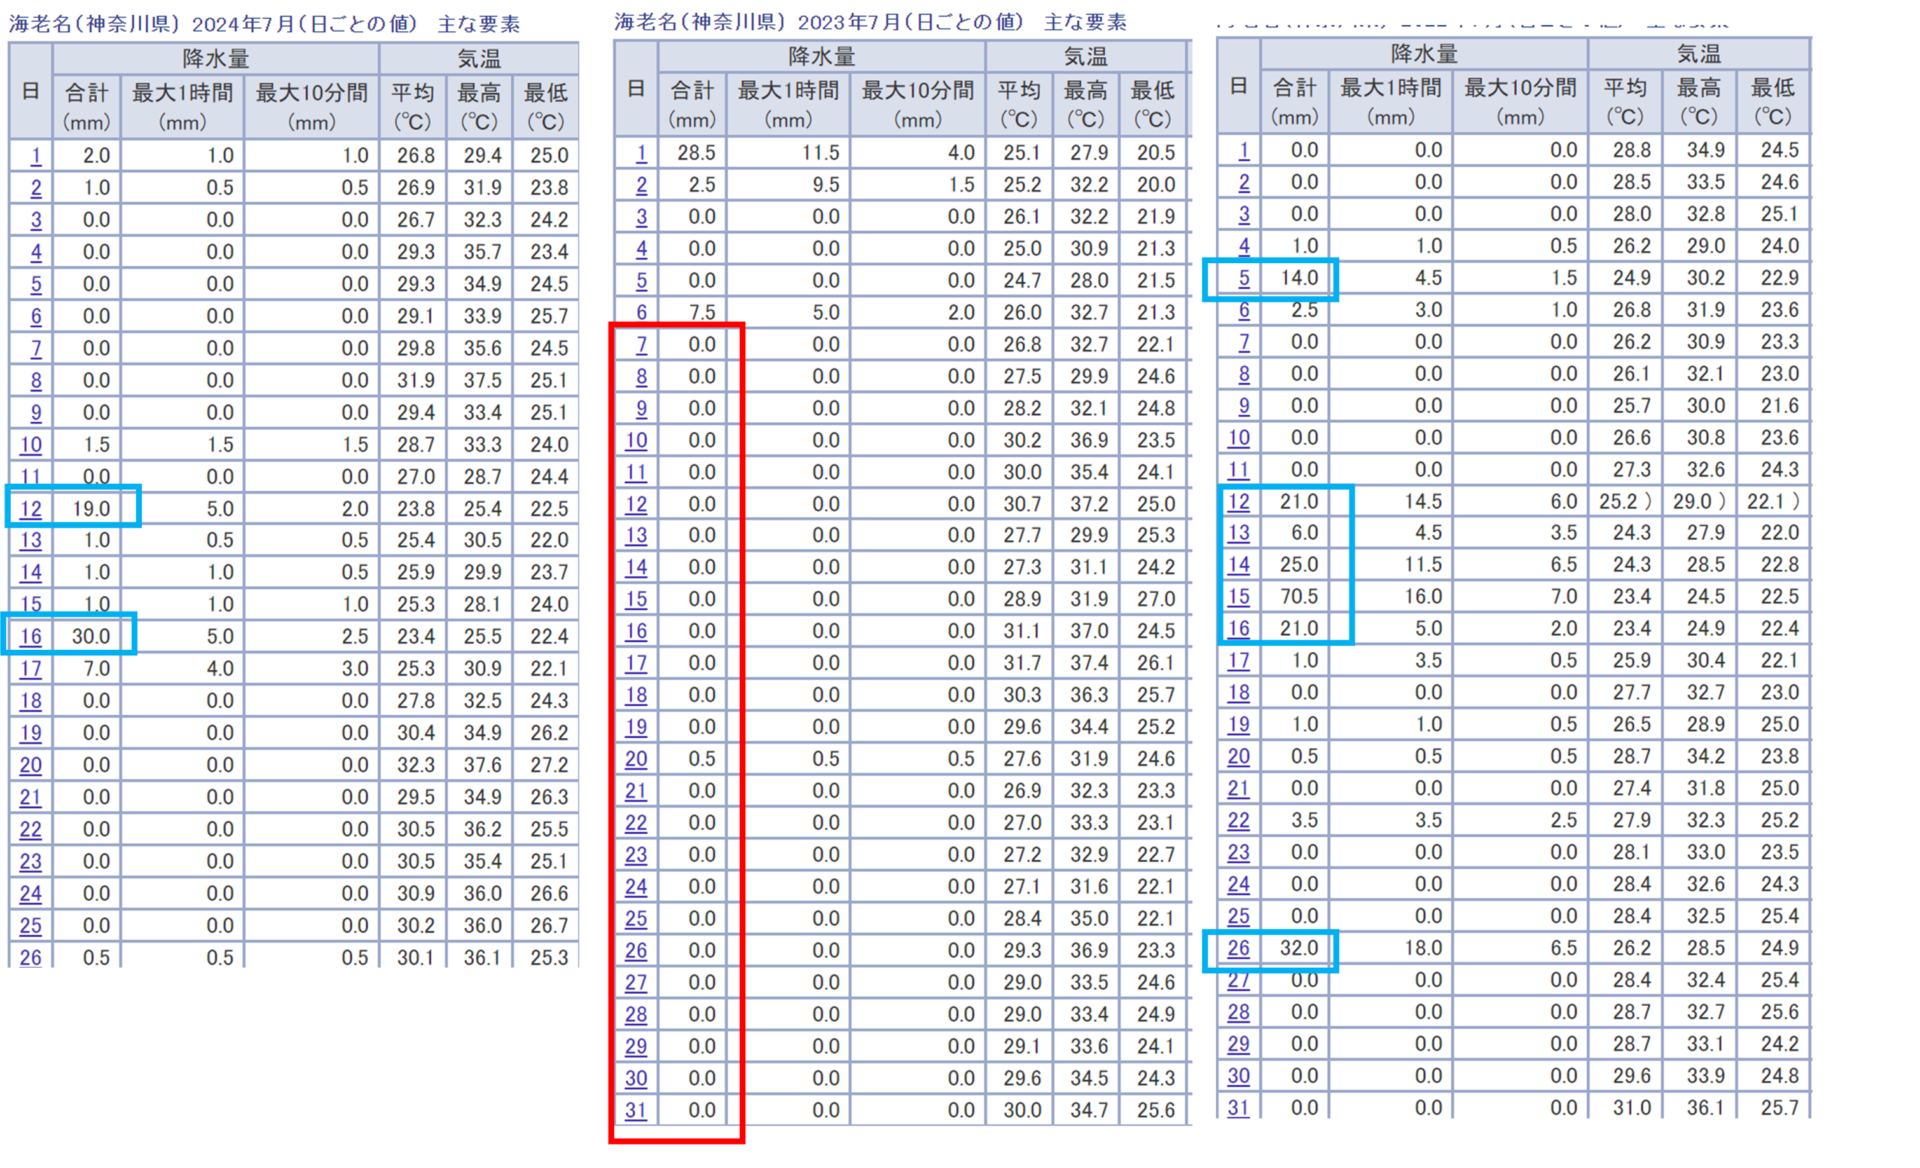The image size is (1920, 1168).
Task: Select day 20 link in 2023 table
Action: click(636, 759)
